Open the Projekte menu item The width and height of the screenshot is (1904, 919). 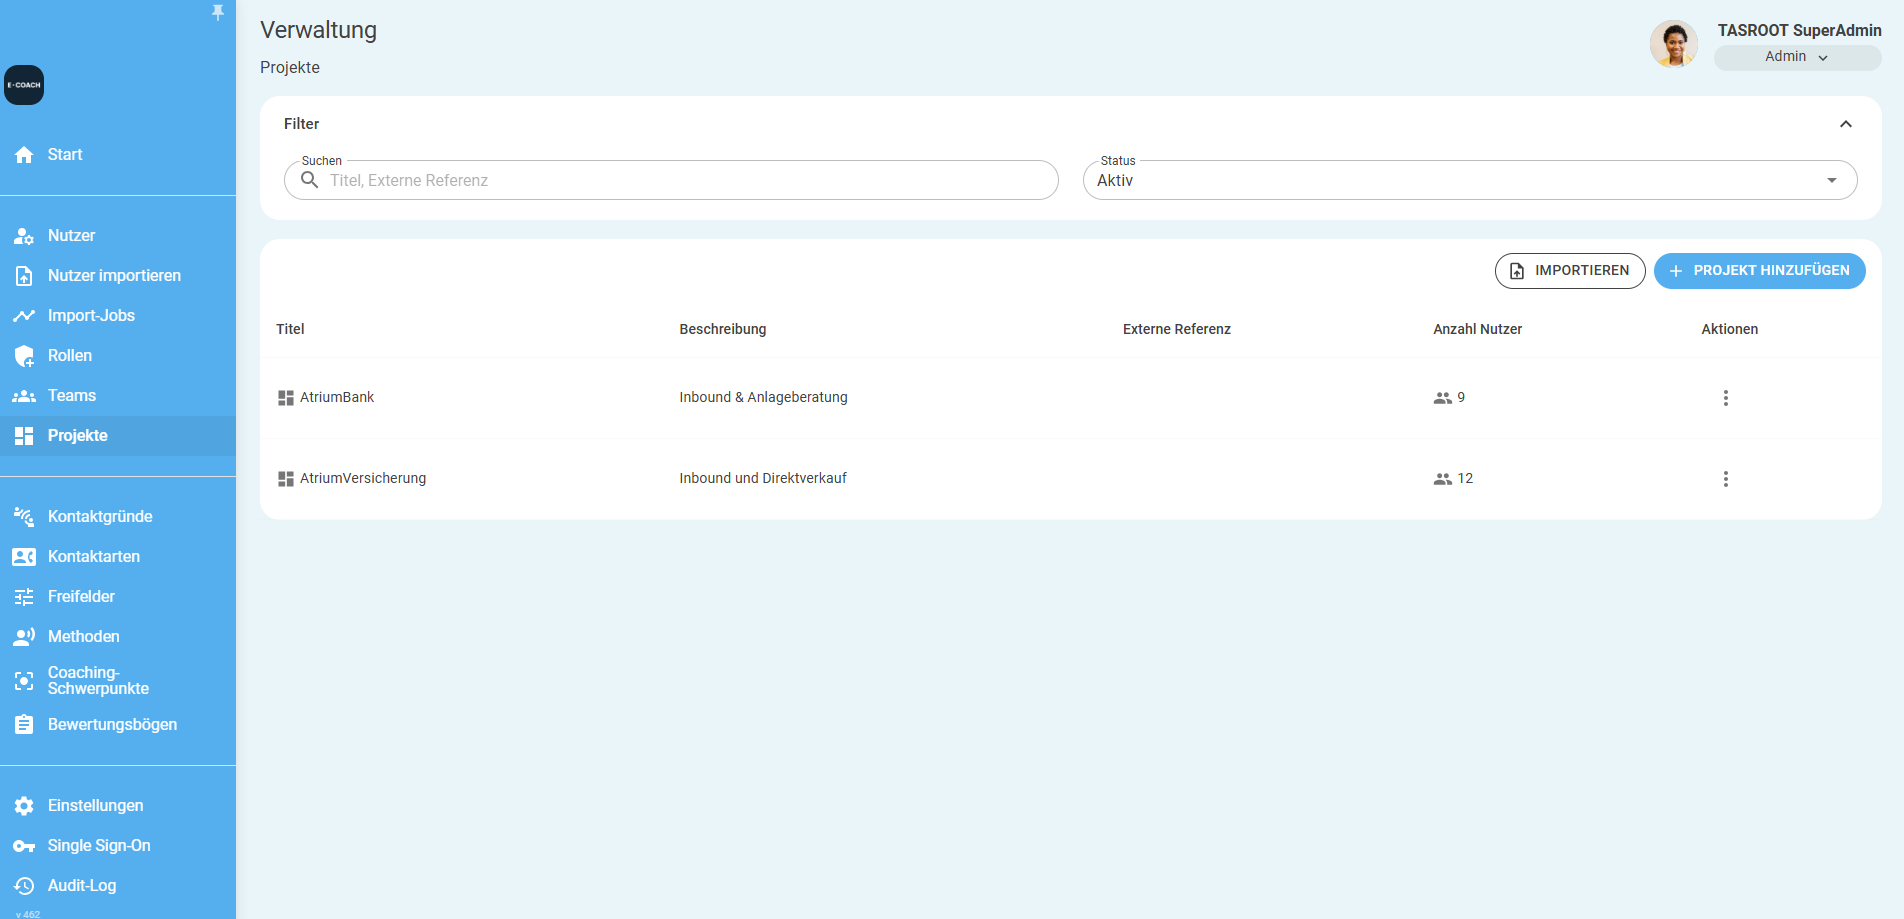118,436
